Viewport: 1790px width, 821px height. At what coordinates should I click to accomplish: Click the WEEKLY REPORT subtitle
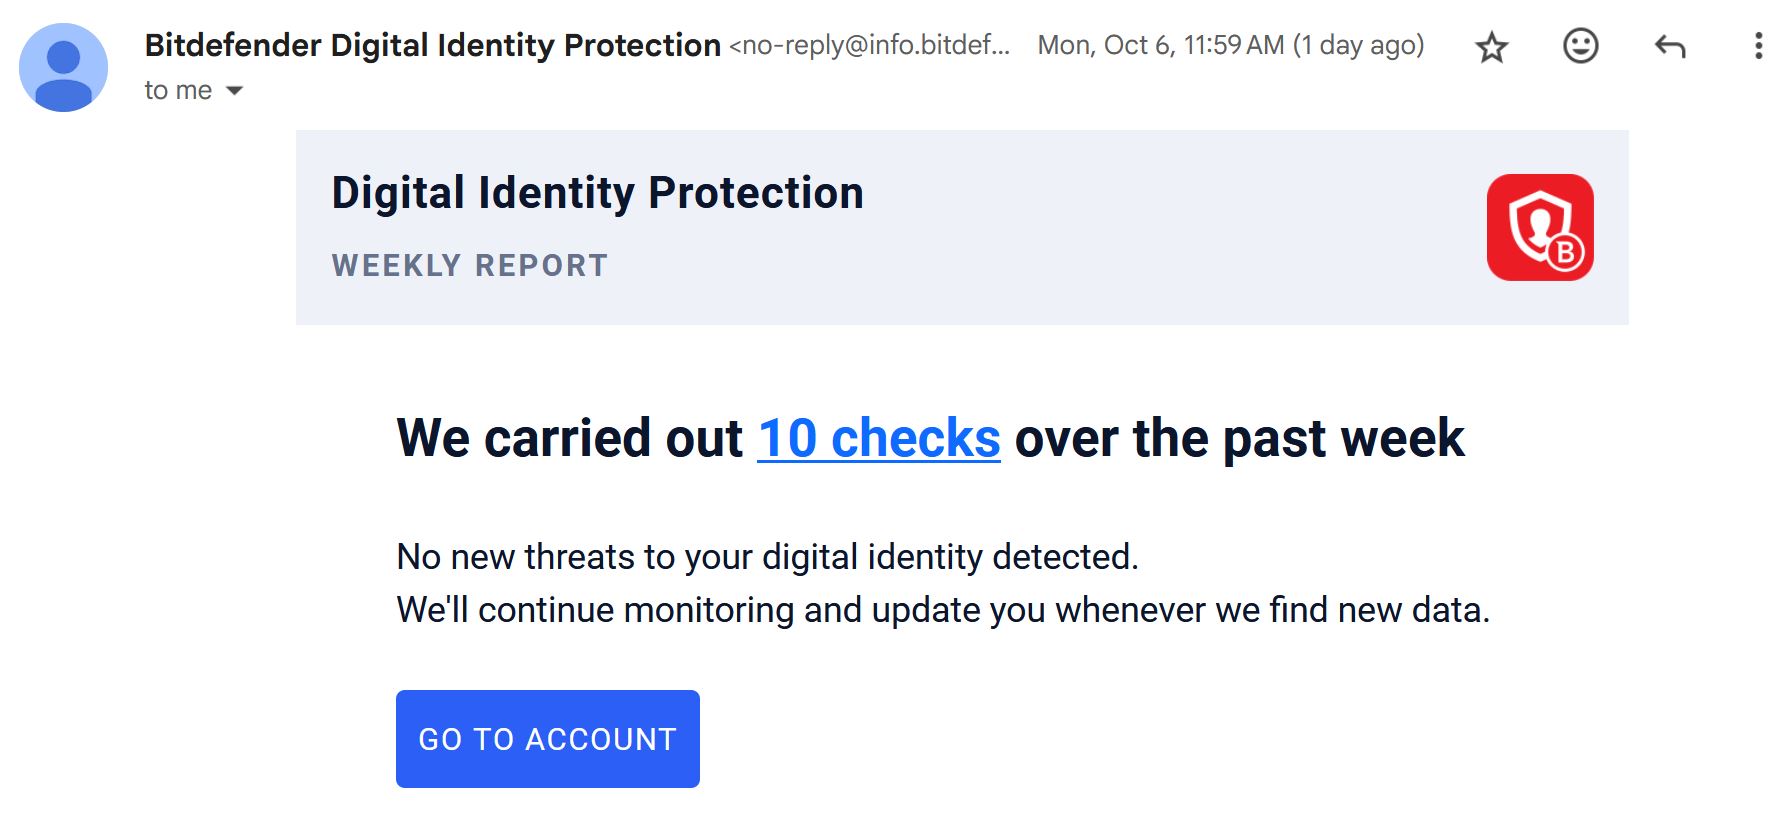click(469, 265)
